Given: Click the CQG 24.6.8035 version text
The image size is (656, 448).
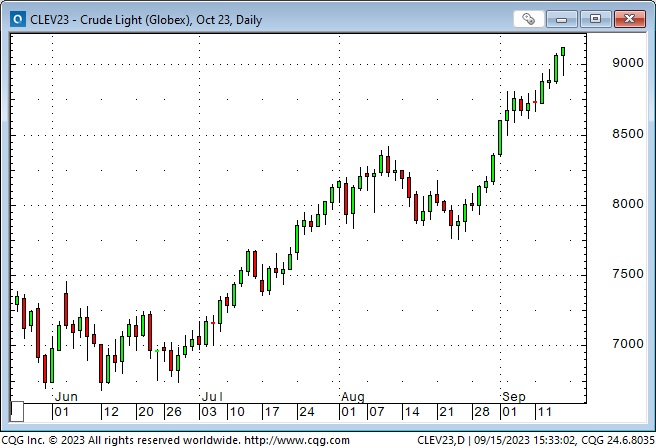Looking at the screenshot, I should pos(618,440).
